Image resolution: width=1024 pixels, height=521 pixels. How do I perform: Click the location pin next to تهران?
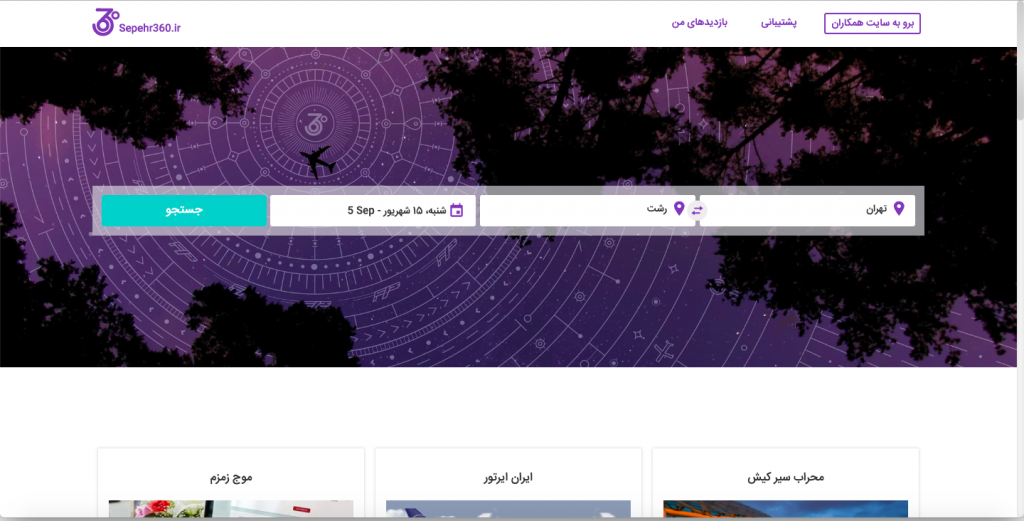pos(899,209)
